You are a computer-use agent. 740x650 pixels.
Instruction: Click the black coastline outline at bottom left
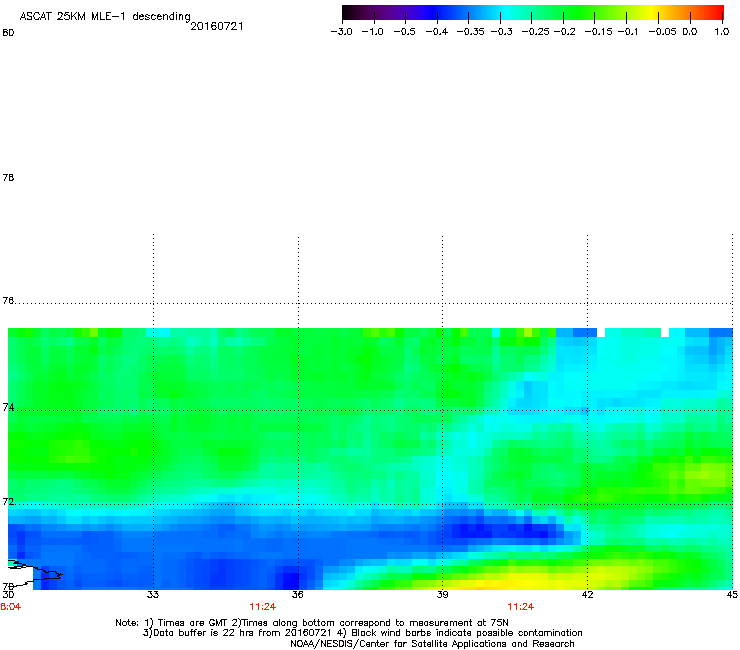35,574
